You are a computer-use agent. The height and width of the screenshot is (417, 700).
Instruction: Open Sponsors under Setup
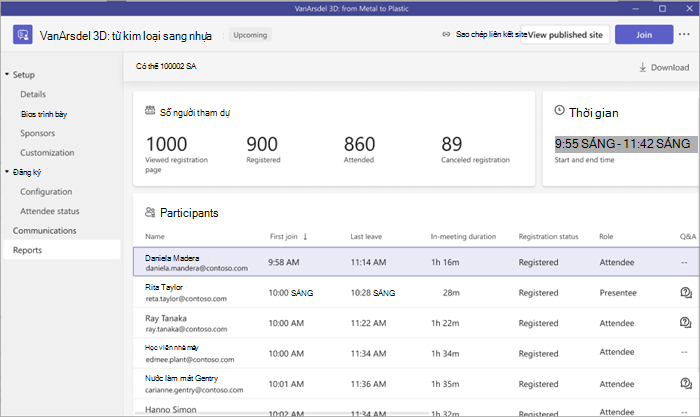click(38, 133)
